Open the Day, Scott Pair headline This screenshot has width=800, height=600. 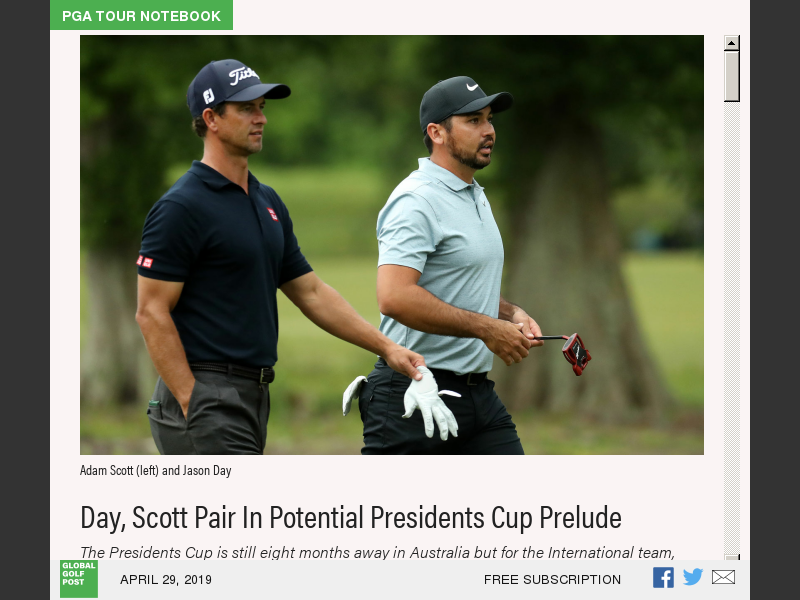[x=351, y=517]
